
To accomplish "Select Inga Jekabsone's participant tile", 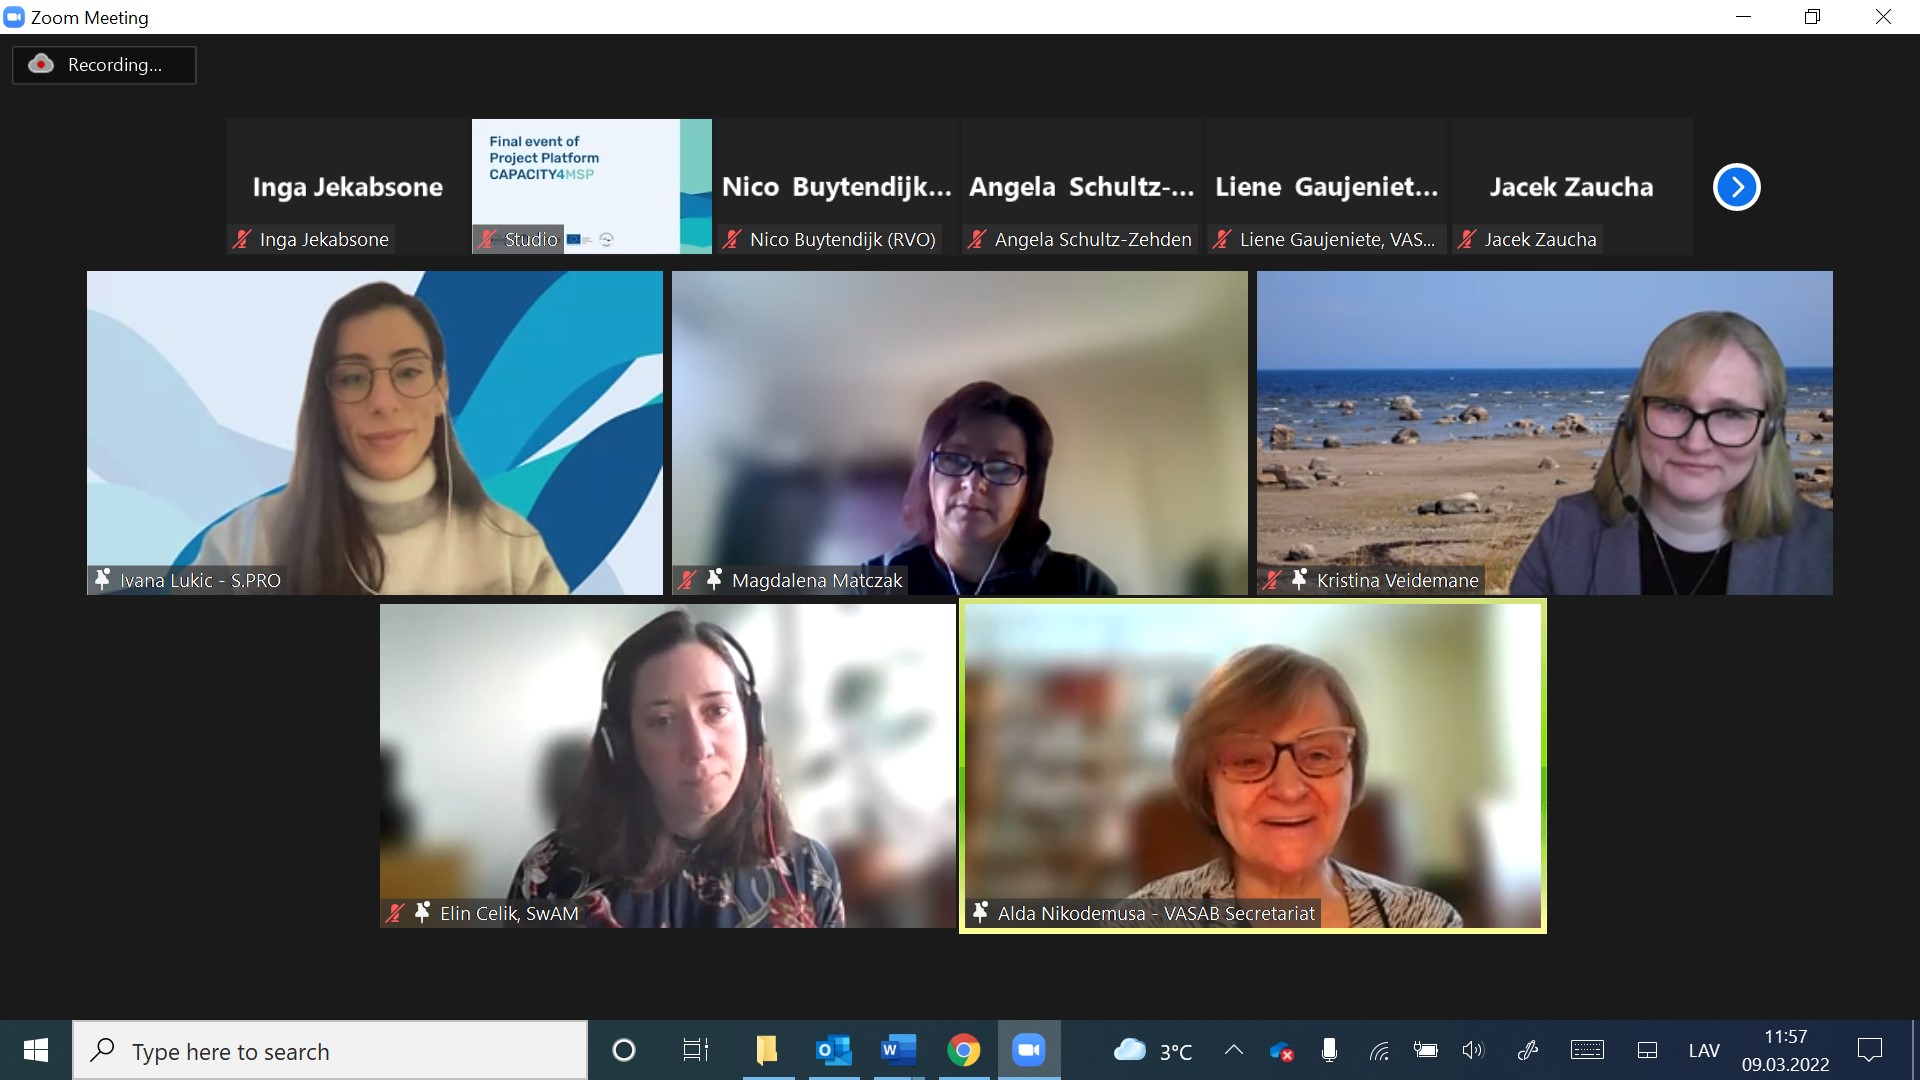I will pos(347,186).
